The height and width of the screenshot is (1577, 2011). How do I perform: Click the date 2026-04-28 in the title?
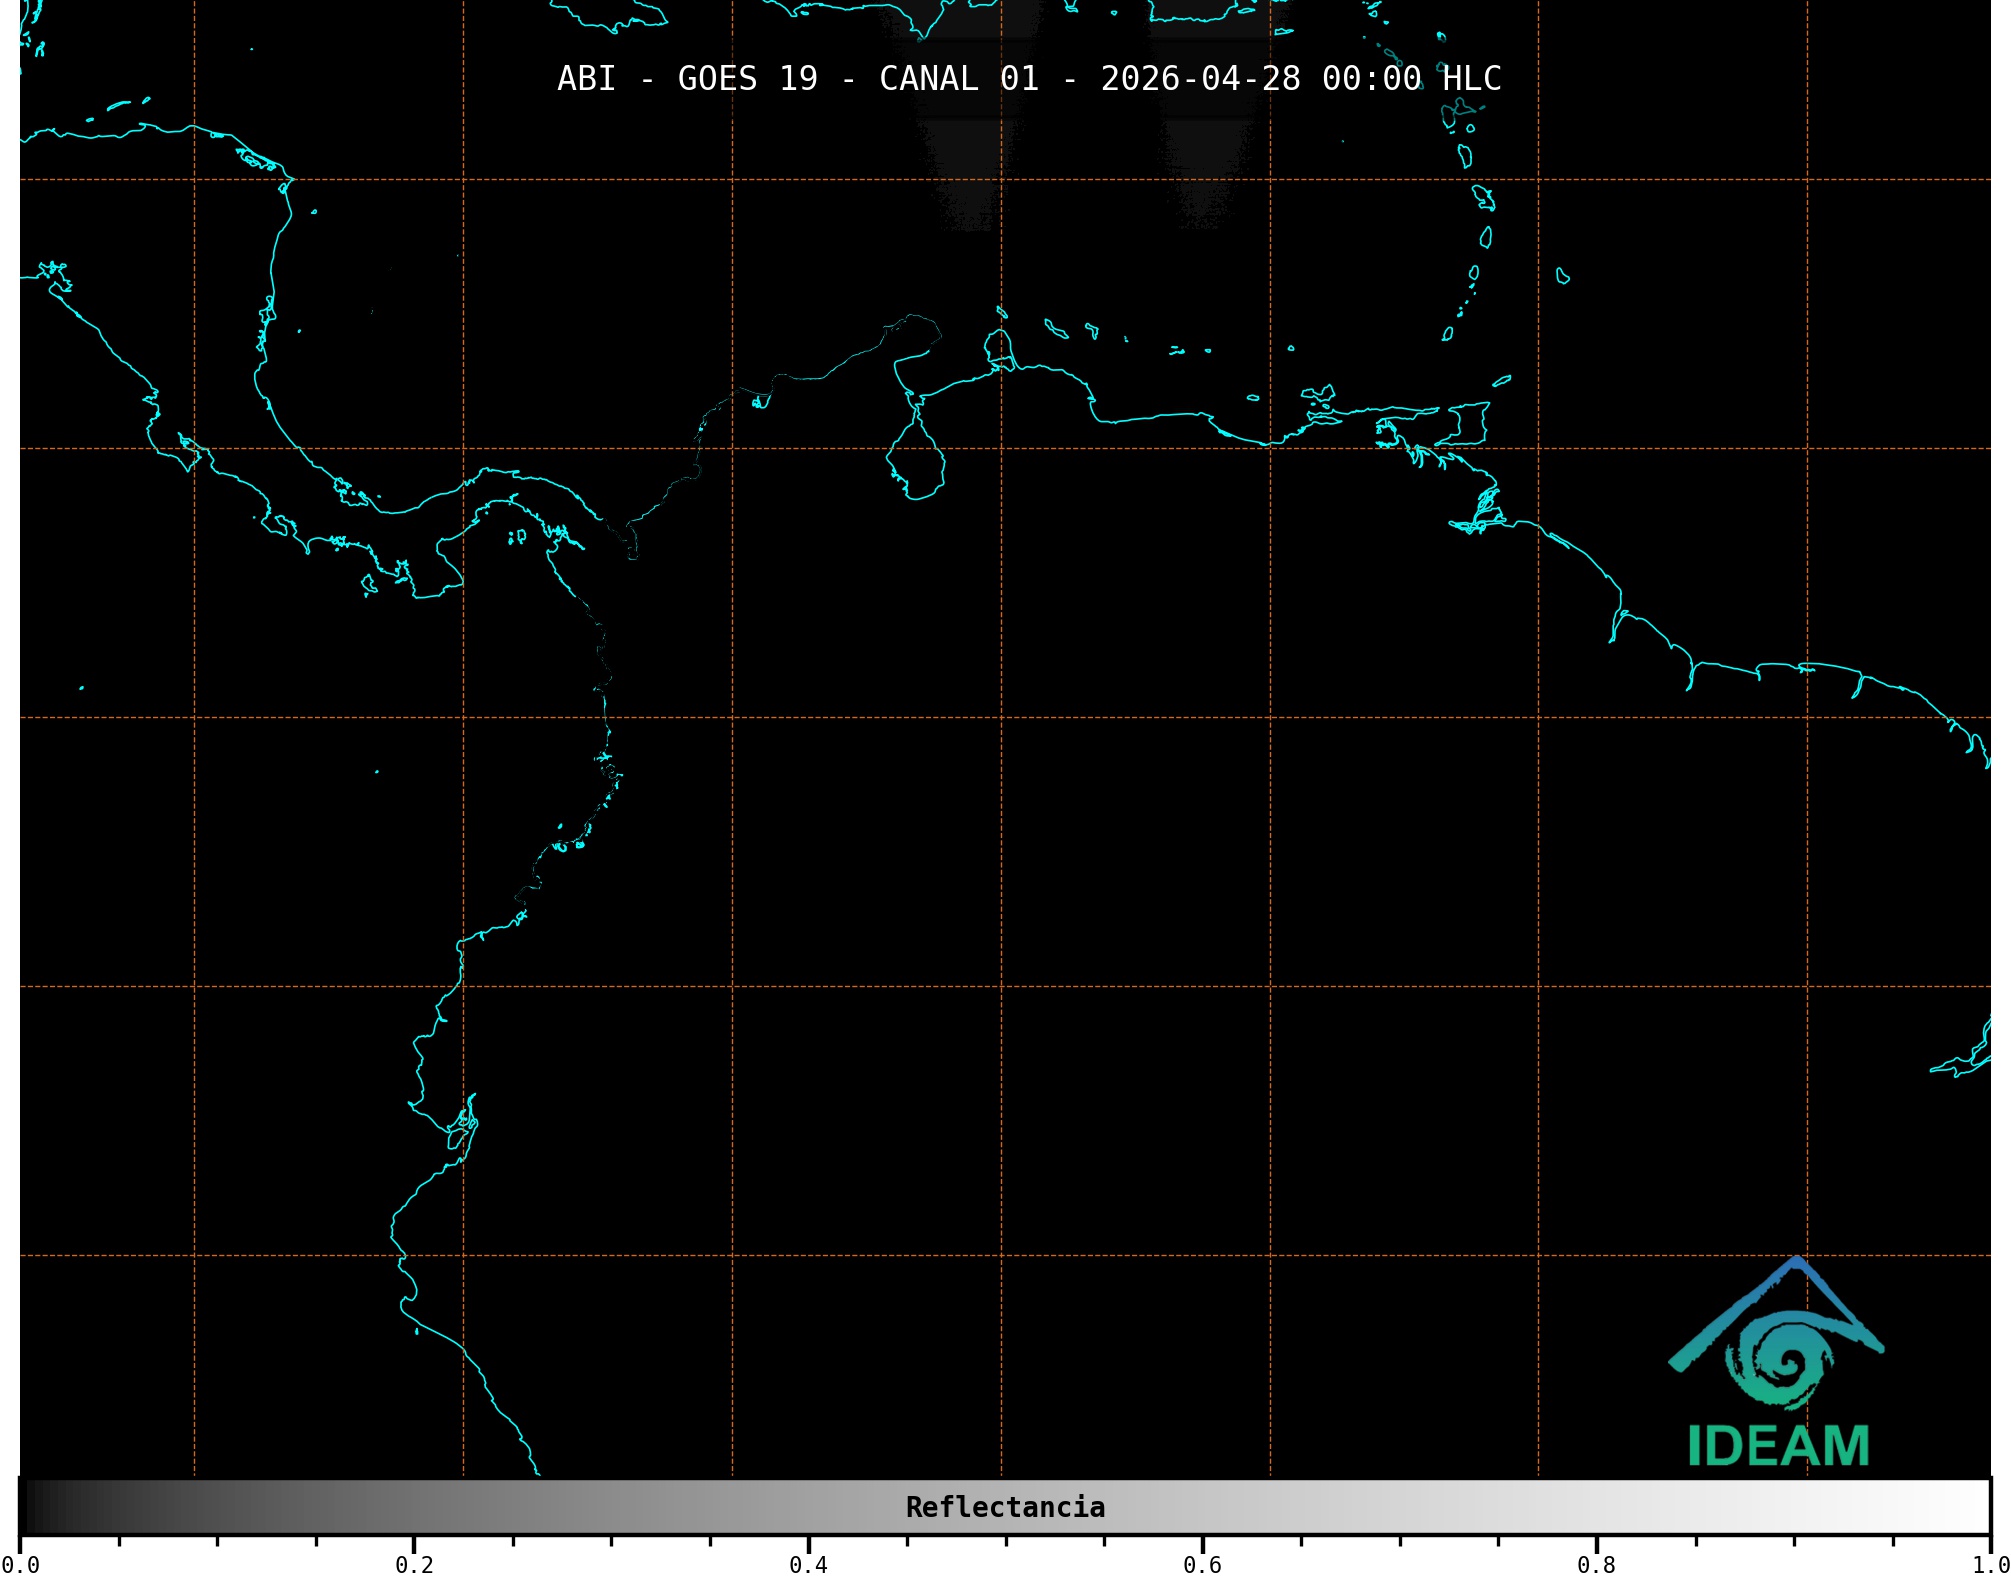click(1200, 79)
